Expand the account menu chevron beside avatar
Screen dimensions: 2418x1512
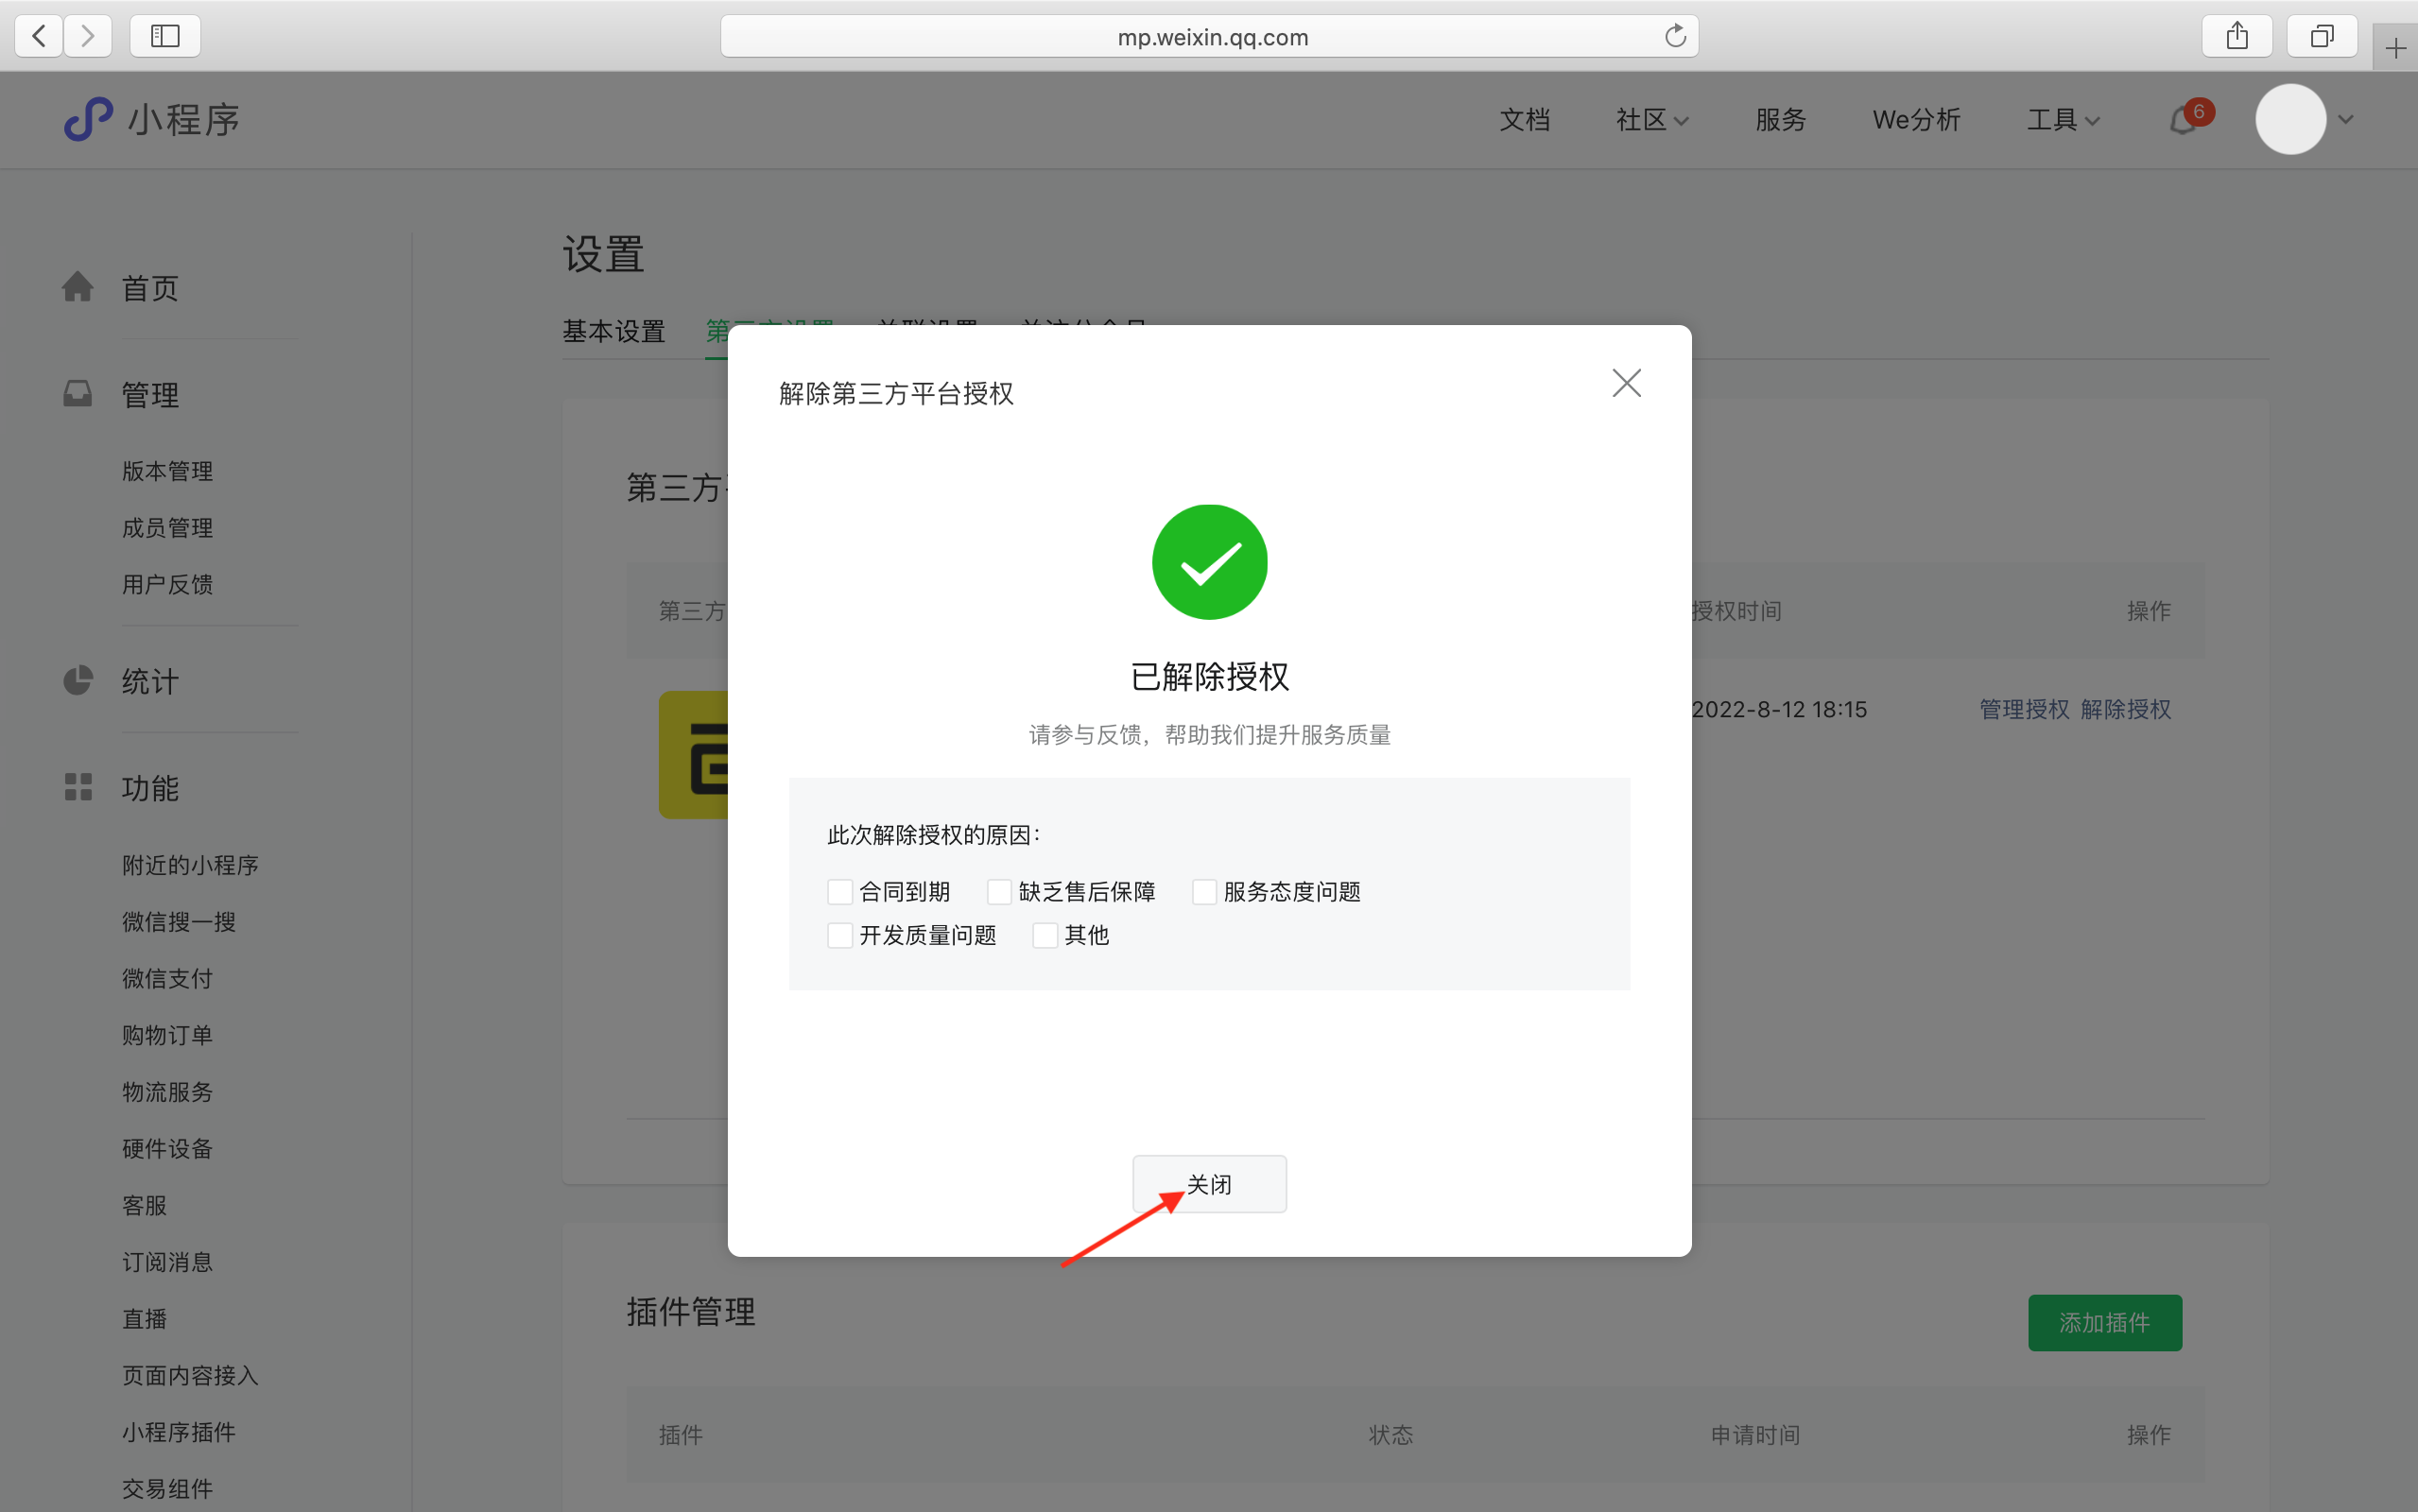coord(2346,120)
